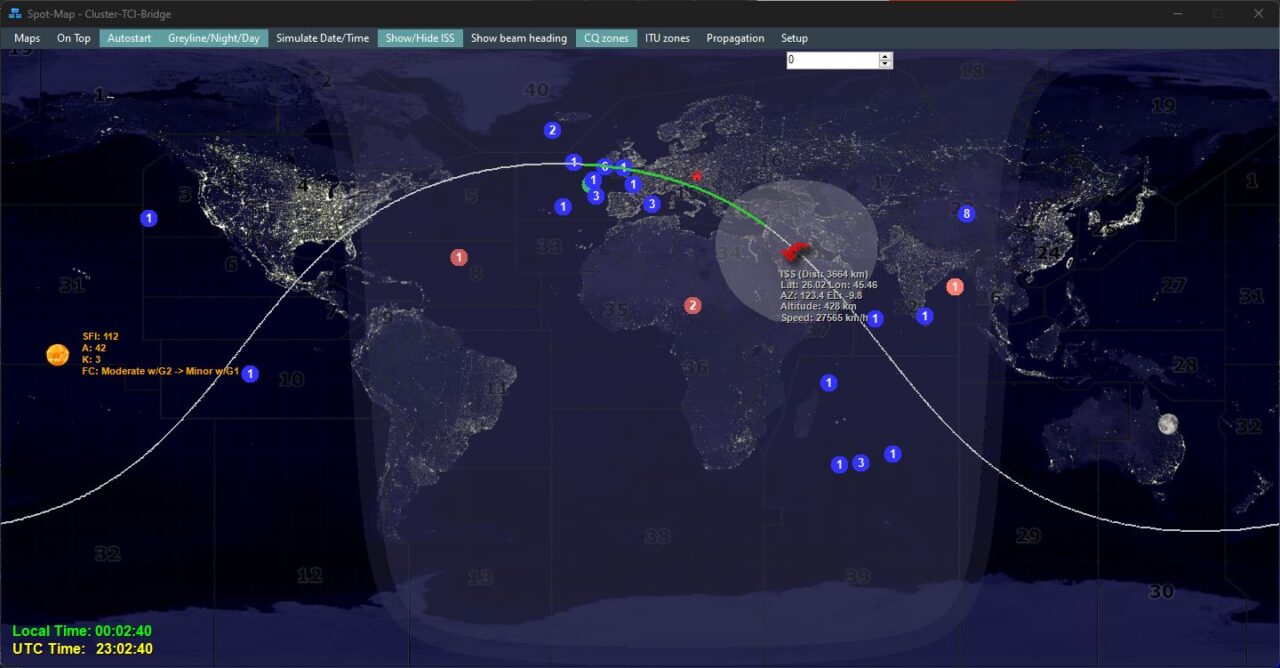This screenshot has width=1280, height=668.
Task: Select the blue spot marker near Iceland
Action: (x=552, y=130)
